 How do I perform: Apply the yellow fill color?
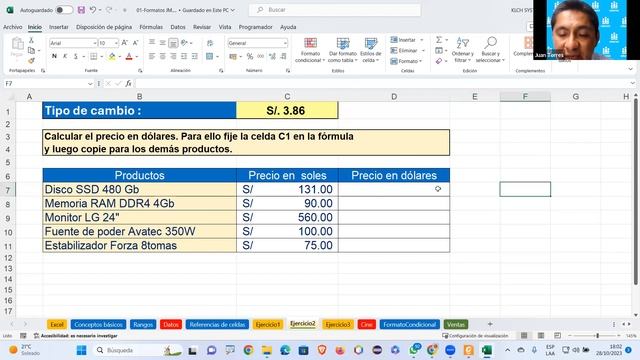112,56
